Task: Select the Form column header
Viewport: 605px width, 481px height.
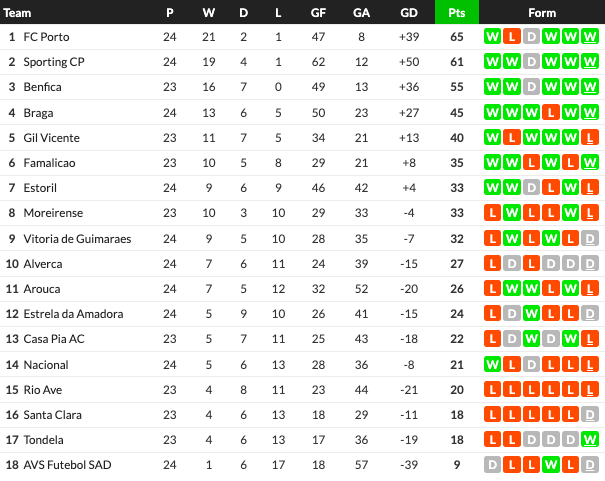Action: pyautogui.click(x=541, y=12)
